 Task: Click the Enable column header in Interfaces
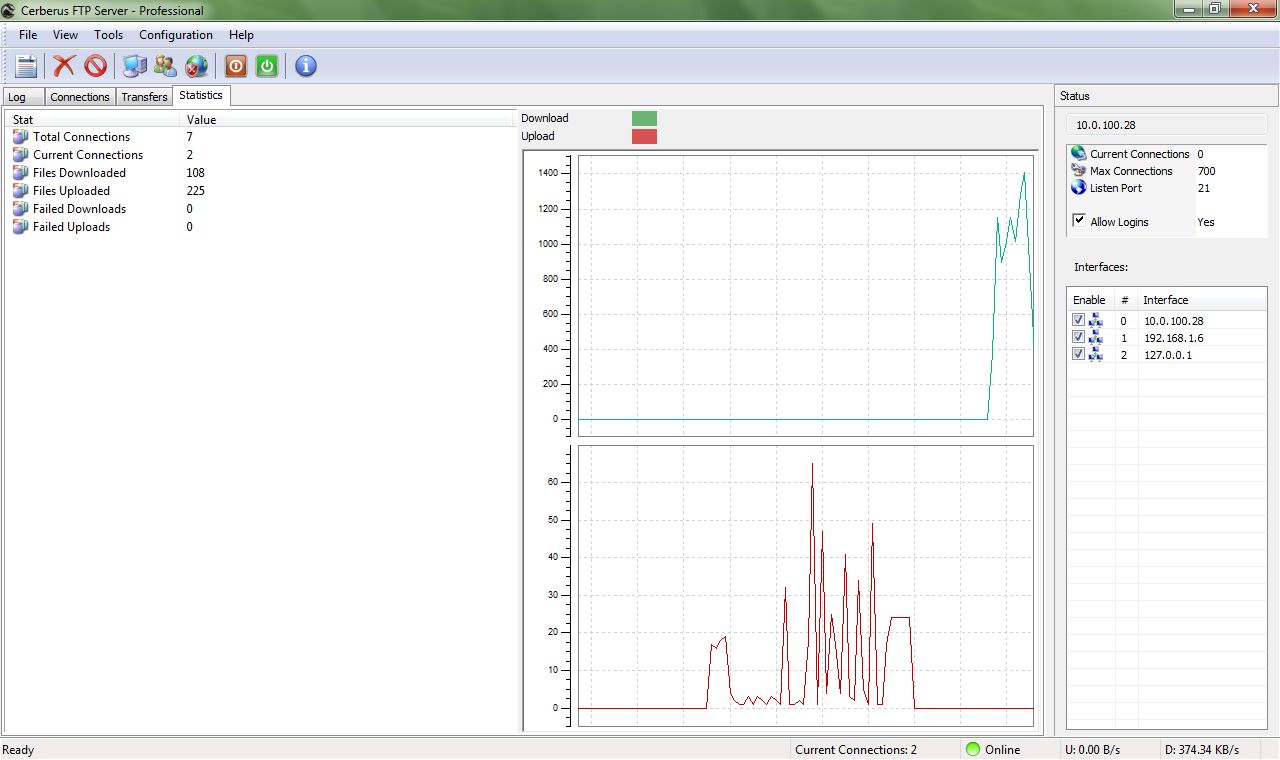click(1091, 300)
